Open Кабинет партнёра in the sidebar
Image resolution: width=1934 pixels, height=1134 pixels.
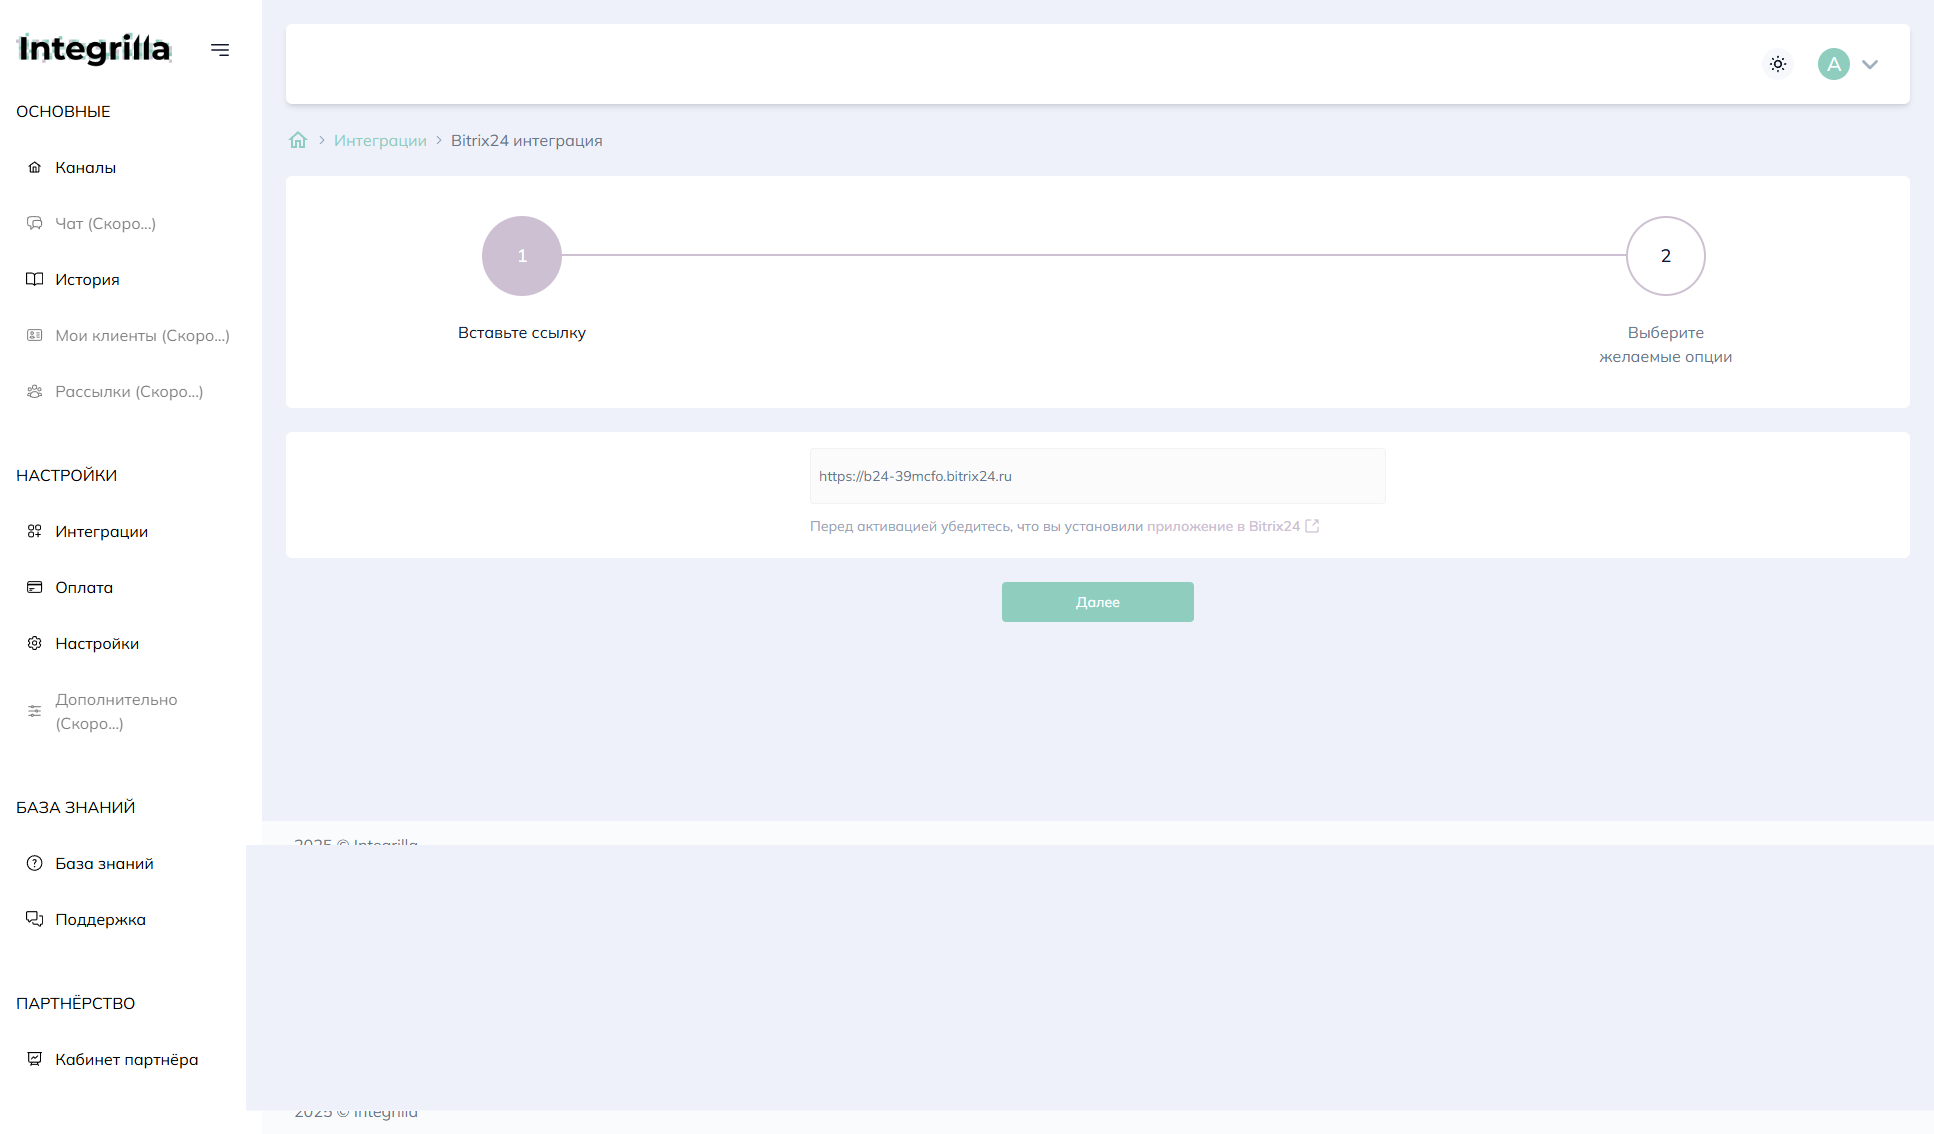click(x=126, y=1060)
